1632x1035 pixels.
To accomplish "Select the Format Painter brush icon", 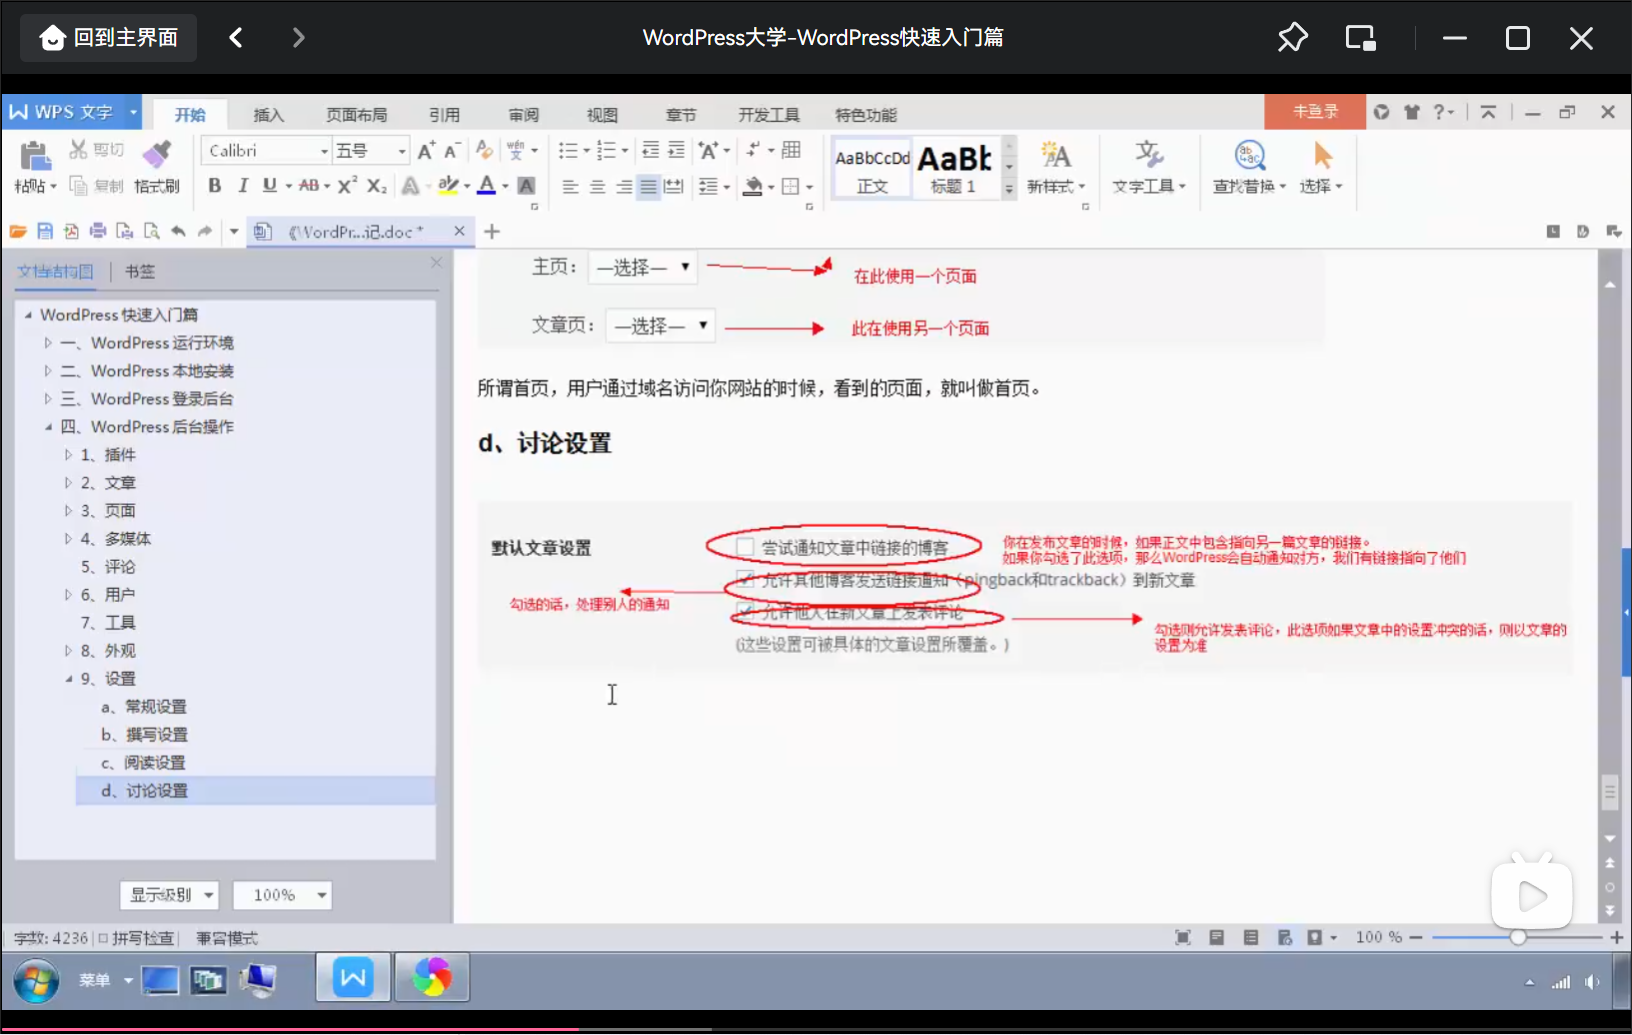I will (x=157, y=154).
